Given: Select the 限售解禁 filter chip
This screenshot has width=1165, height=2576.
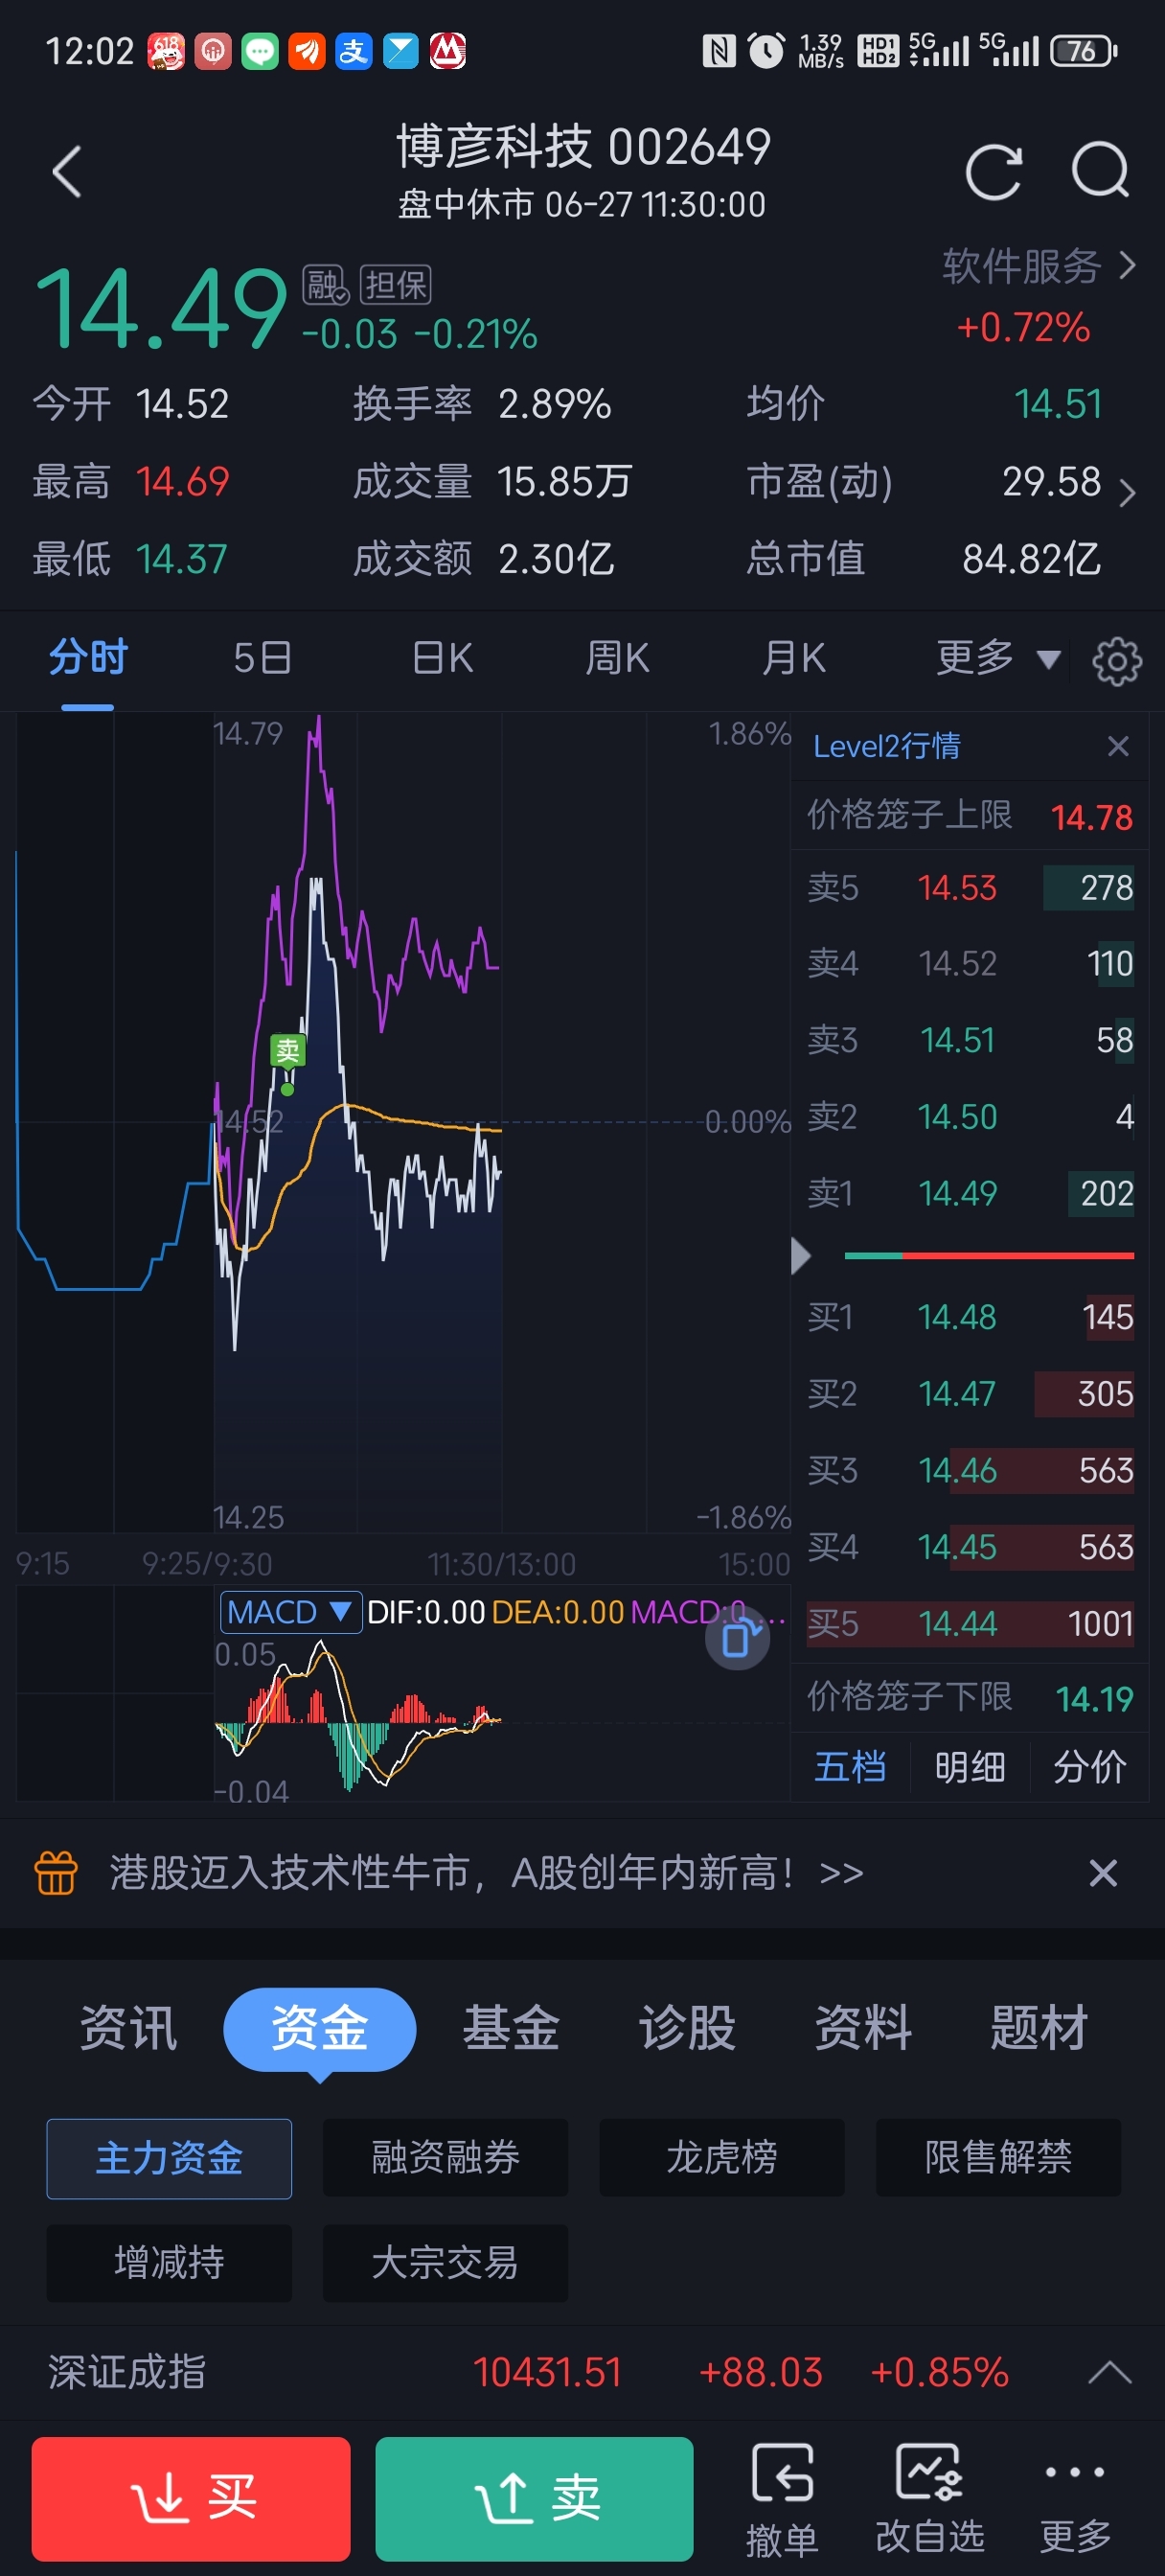Looking at the screenshot, I should coord(998,2158).
